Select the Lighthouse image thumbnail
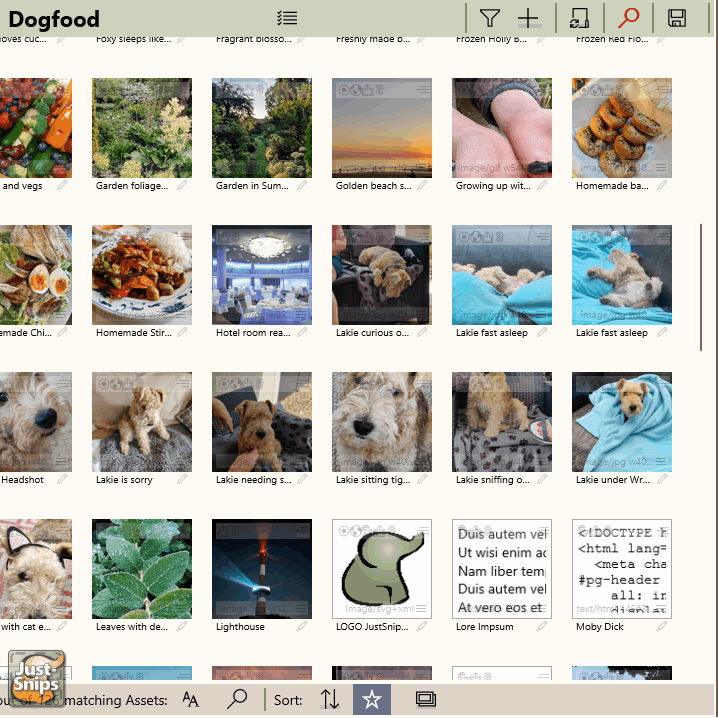718x718 pixels. (x=262, y=575)
